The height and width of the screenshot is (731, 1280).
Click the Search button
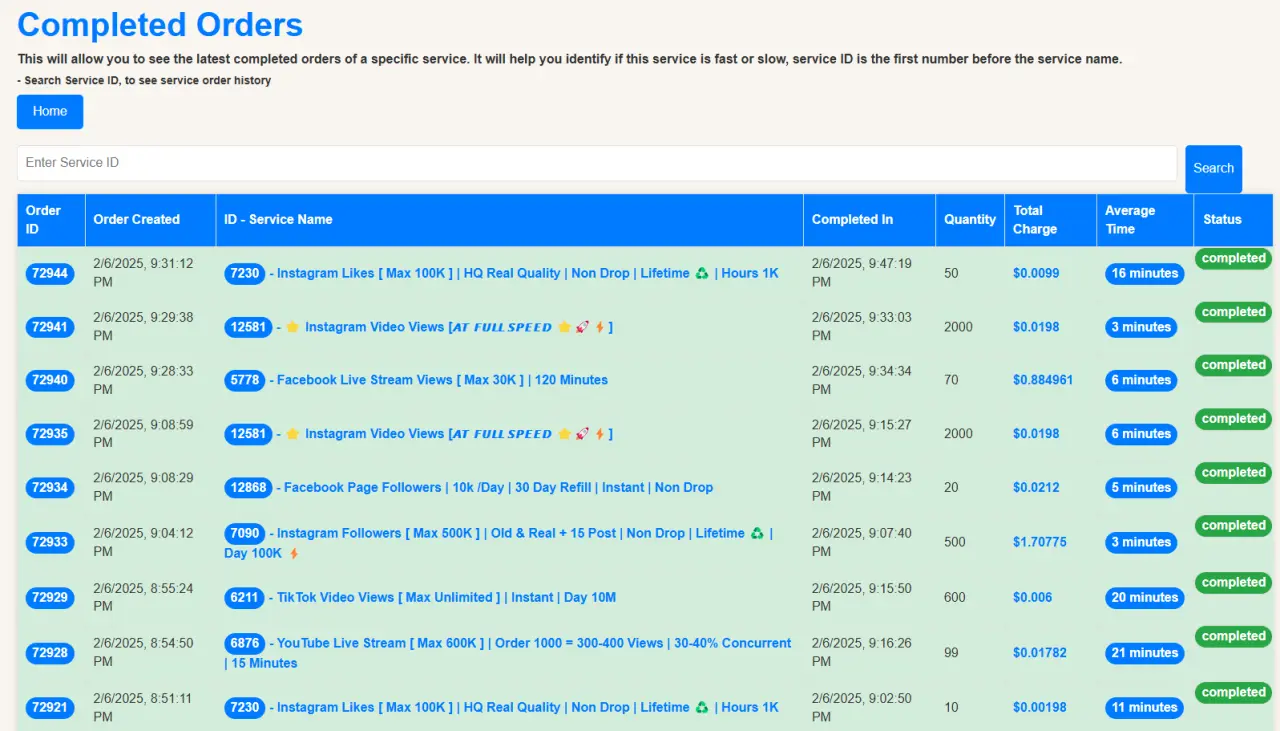tap(1213, 169)
